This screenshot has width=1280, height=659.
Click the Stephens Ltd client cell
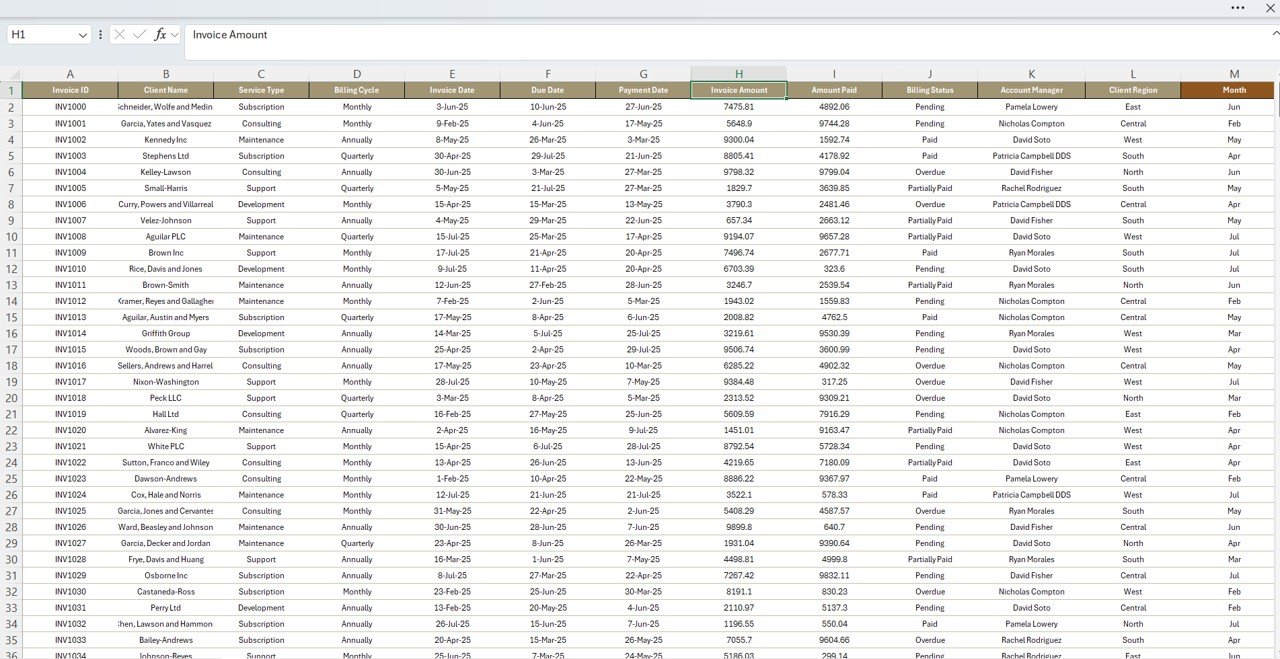tap(166, 156)
